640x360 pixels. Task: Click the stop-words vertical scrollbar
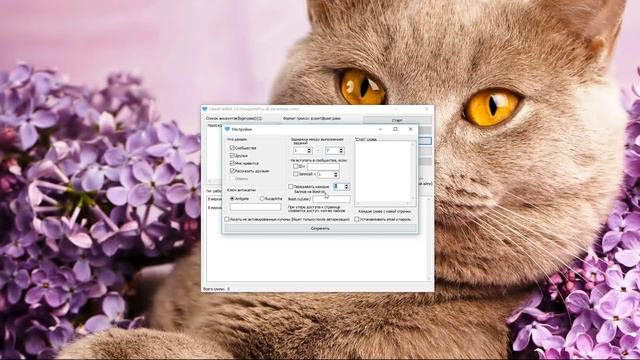[413, 171]
